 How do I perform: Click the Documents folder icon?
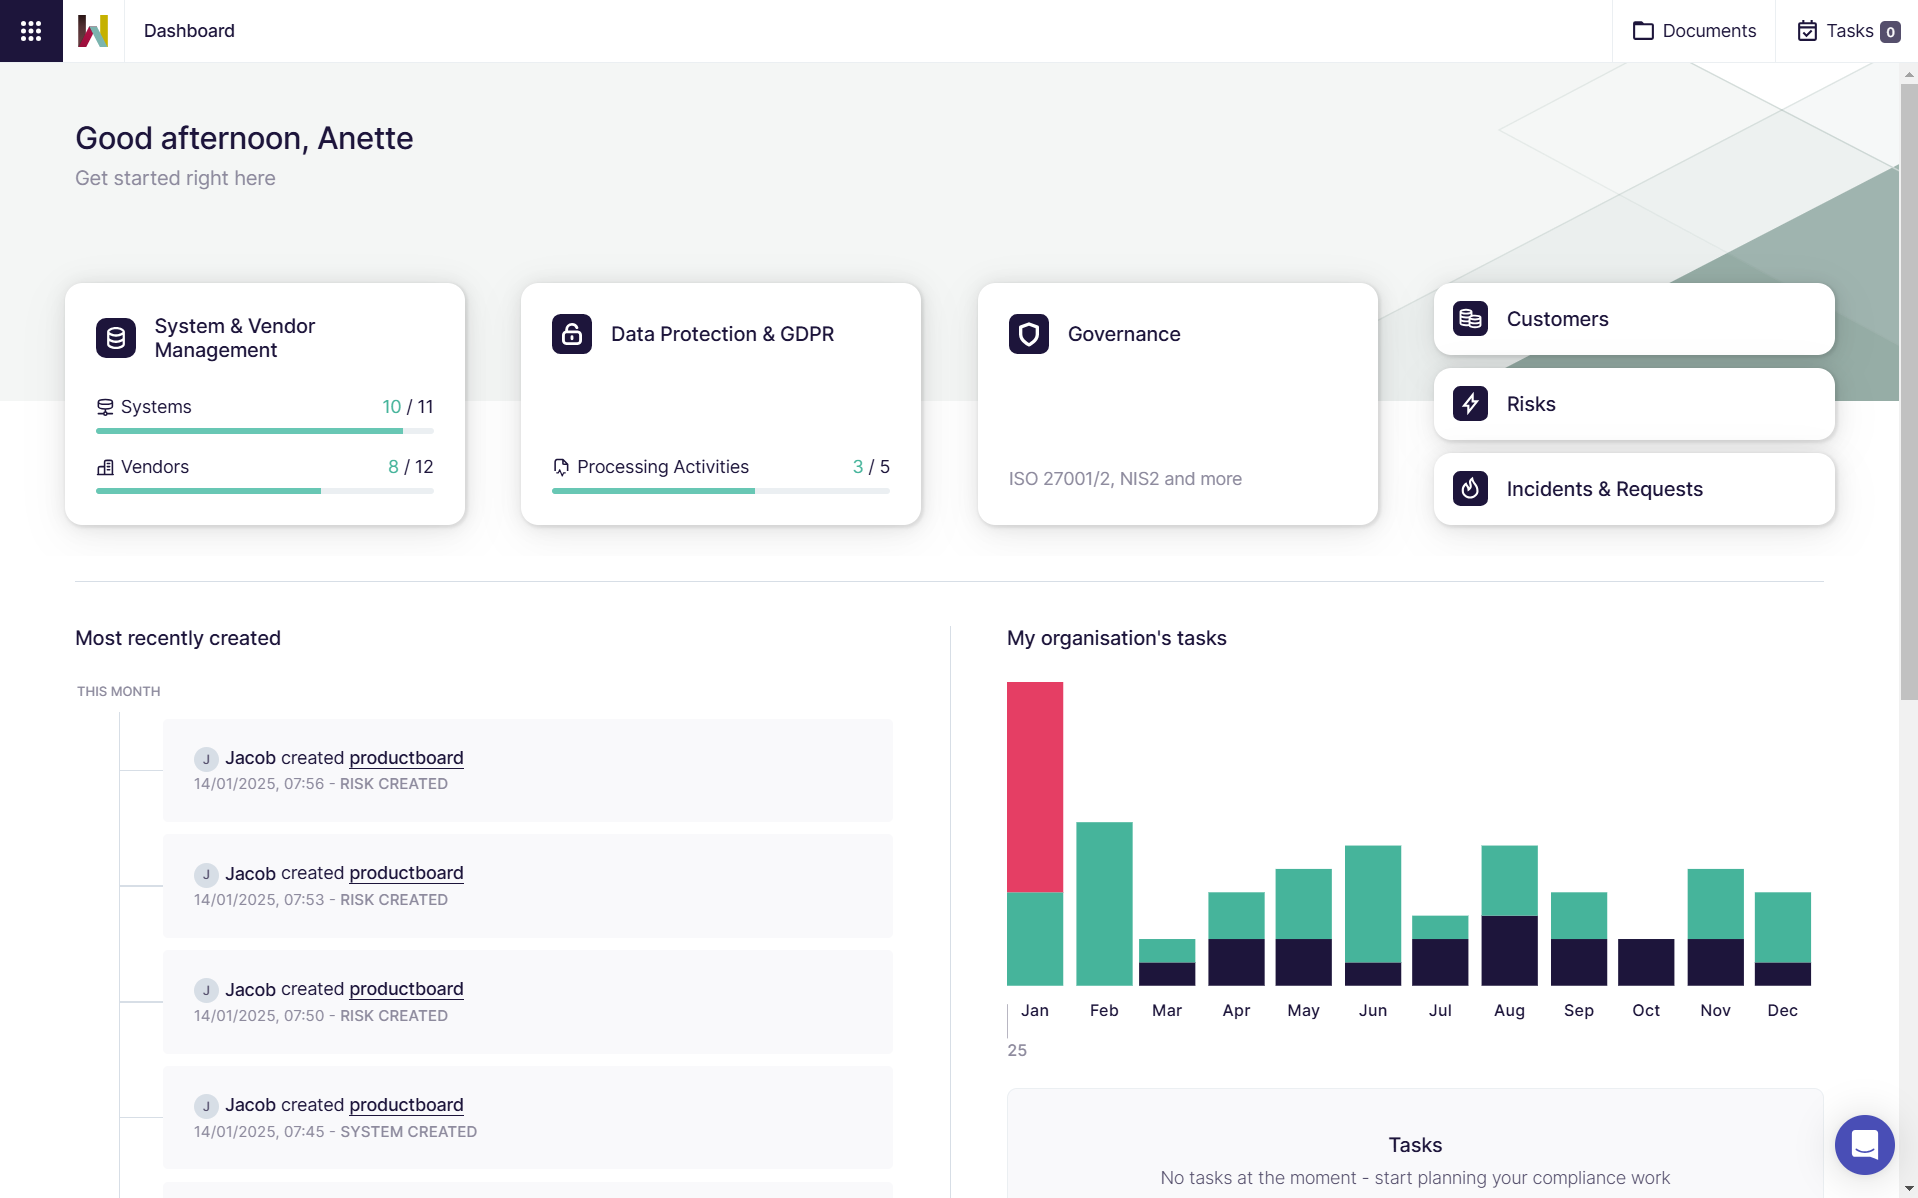pos(1643,31)
